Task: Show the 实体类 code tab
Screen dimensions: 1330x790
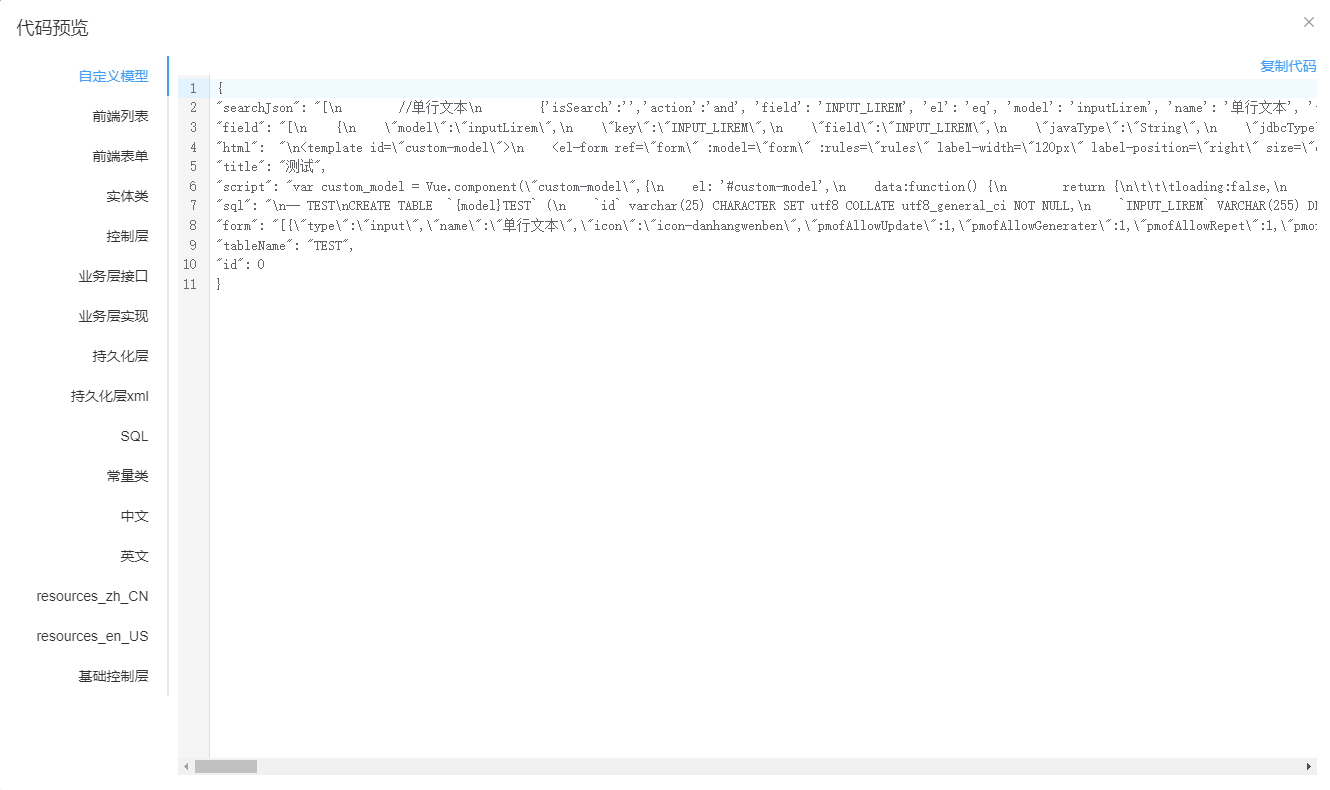Action: pos(127,196)
